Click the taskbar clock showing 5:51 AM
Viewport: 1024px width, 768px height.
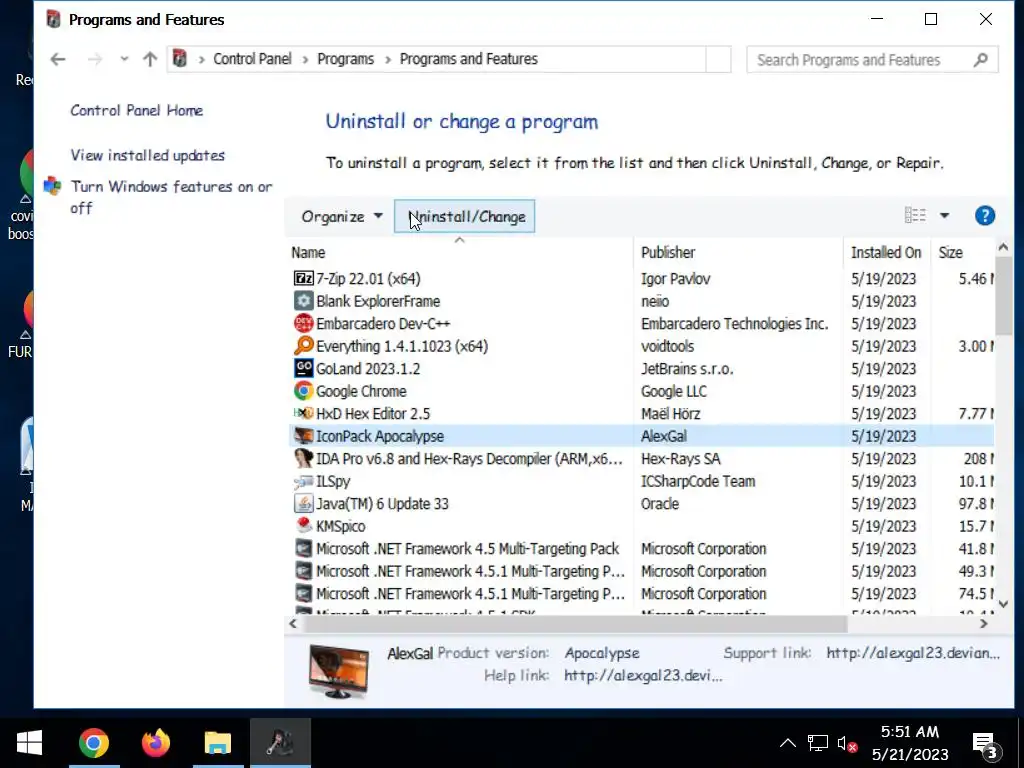pyautogui.click(x=910, y=743)
